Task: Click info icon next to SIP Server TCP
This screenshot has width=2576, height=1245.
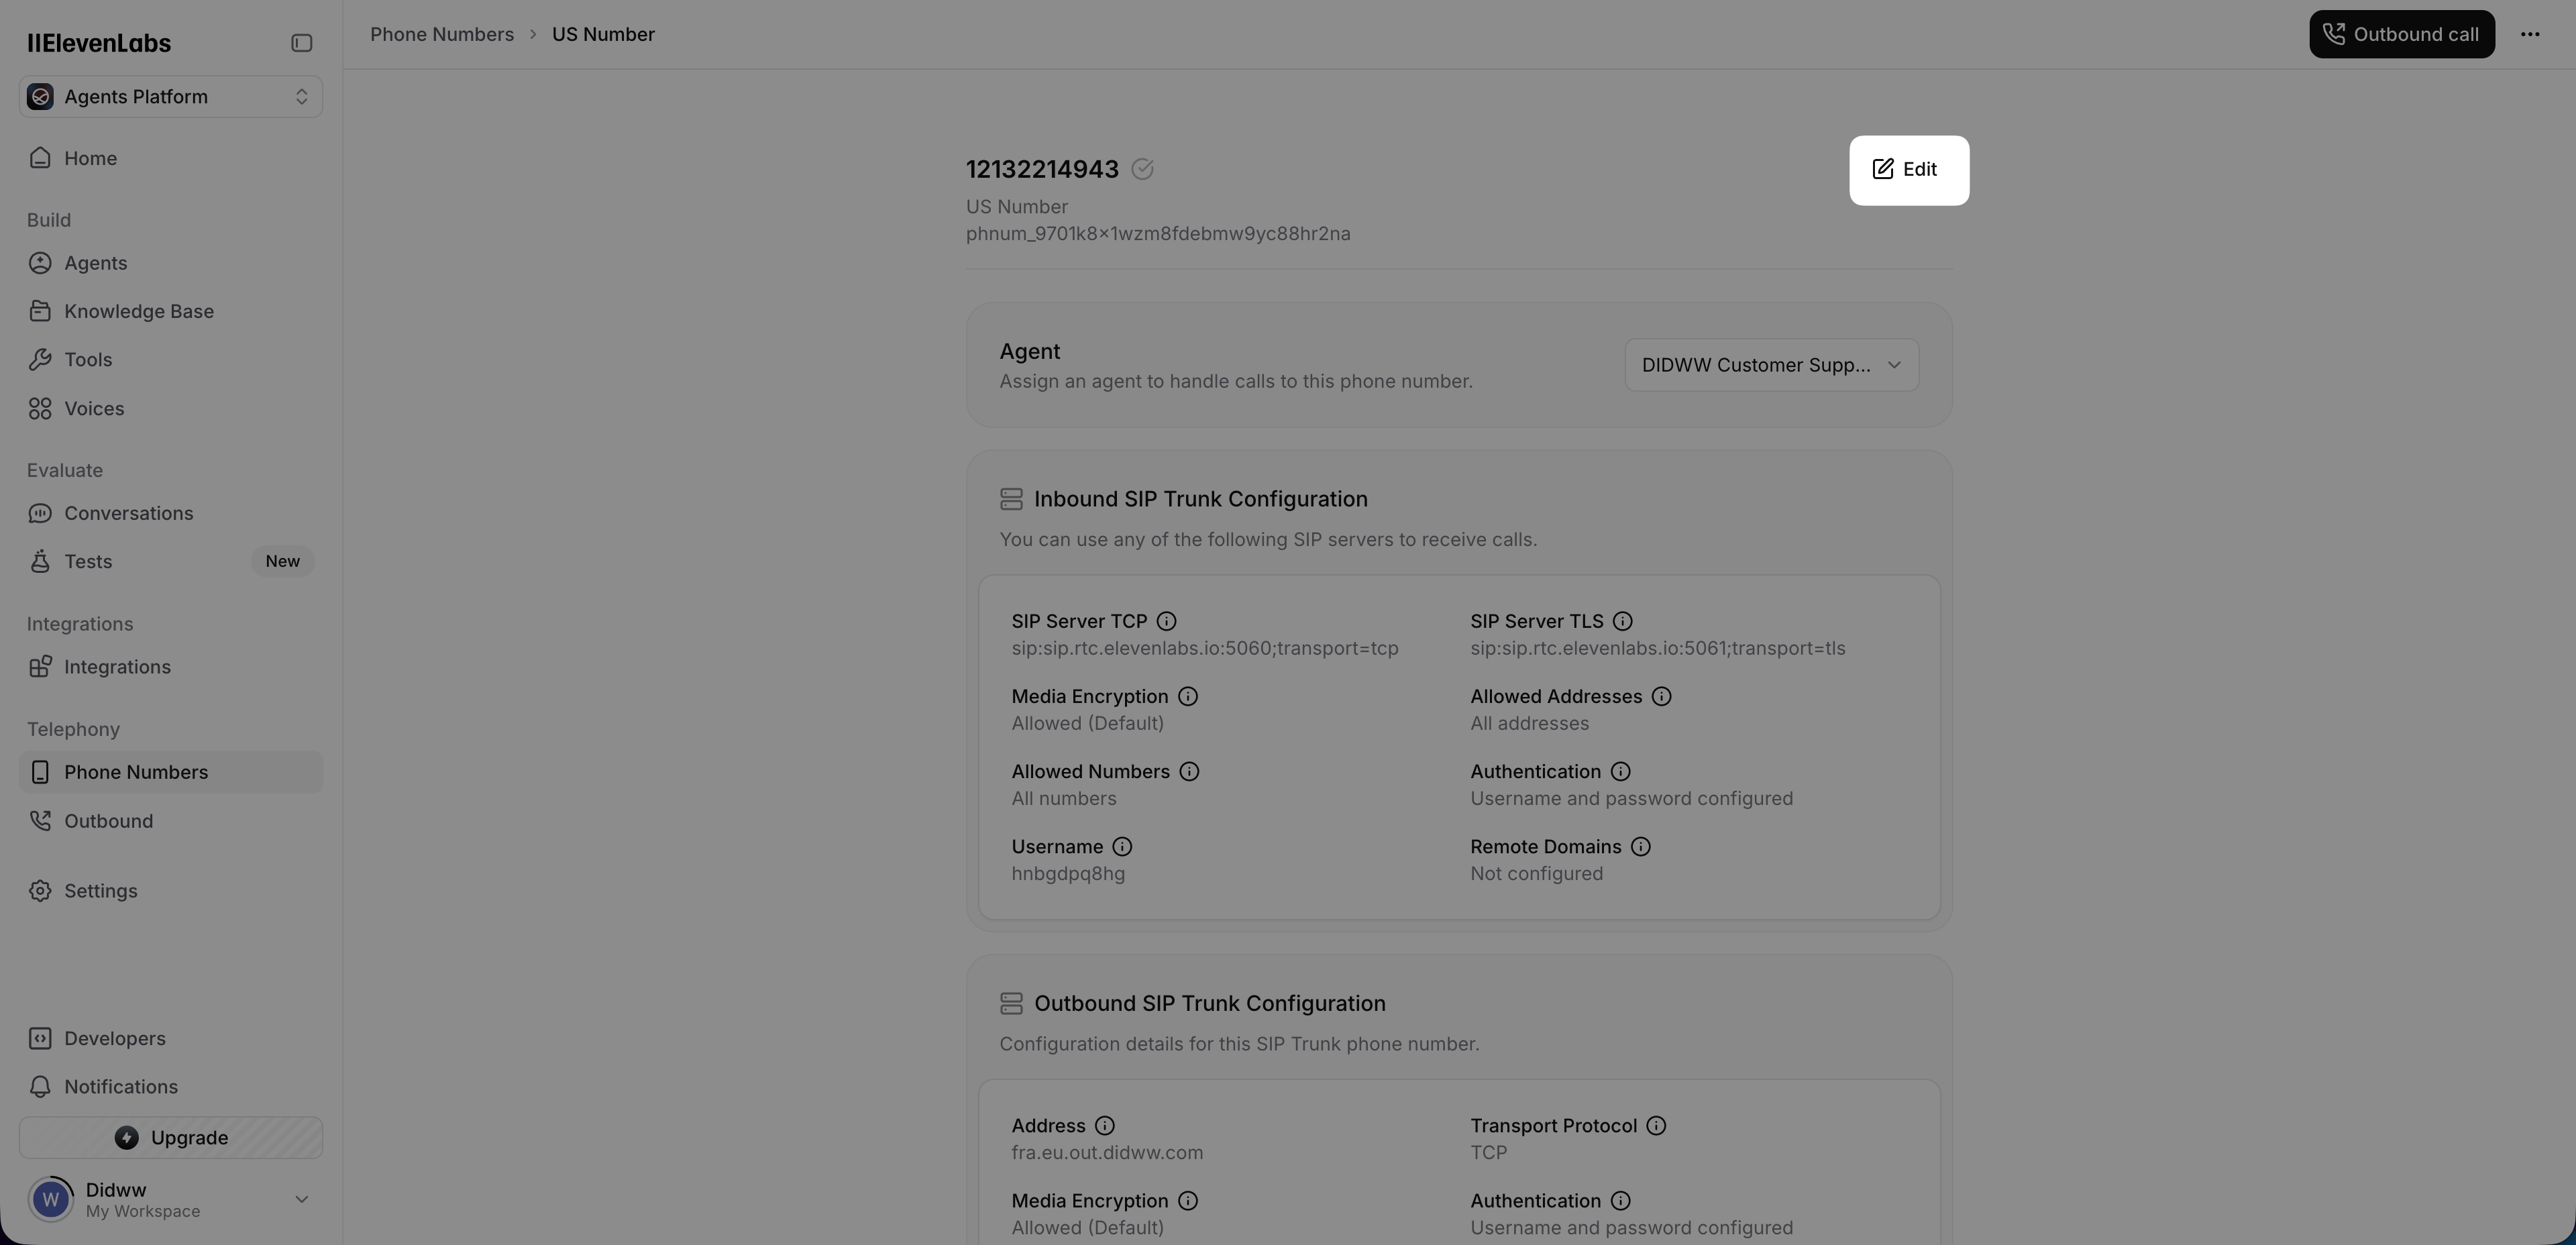Action: coord(1166,622)
